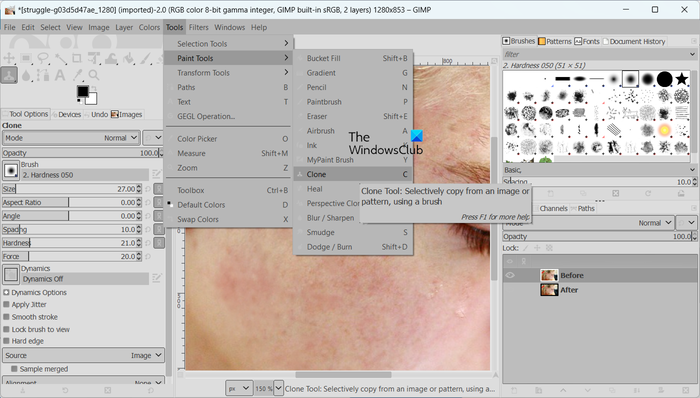Click the star brush in Brushes panel
Viewport: 700px width, 398px height.
pyautogui.click(x=682, y=79)
